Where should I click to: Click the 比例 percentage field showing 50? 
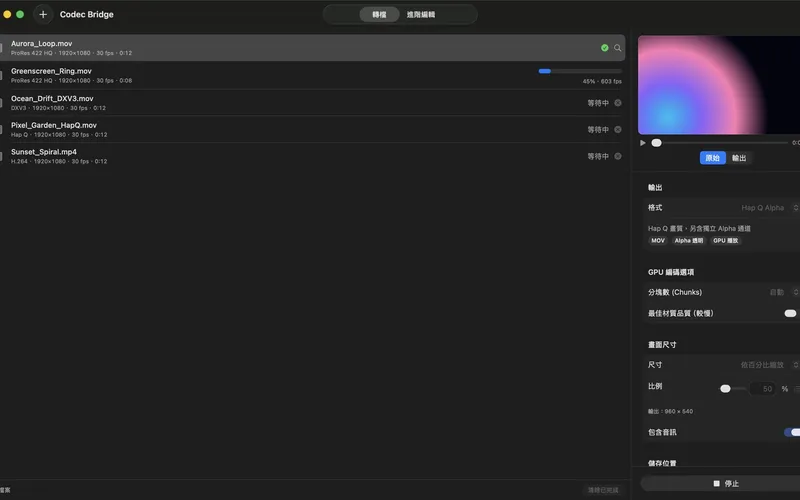763,389
